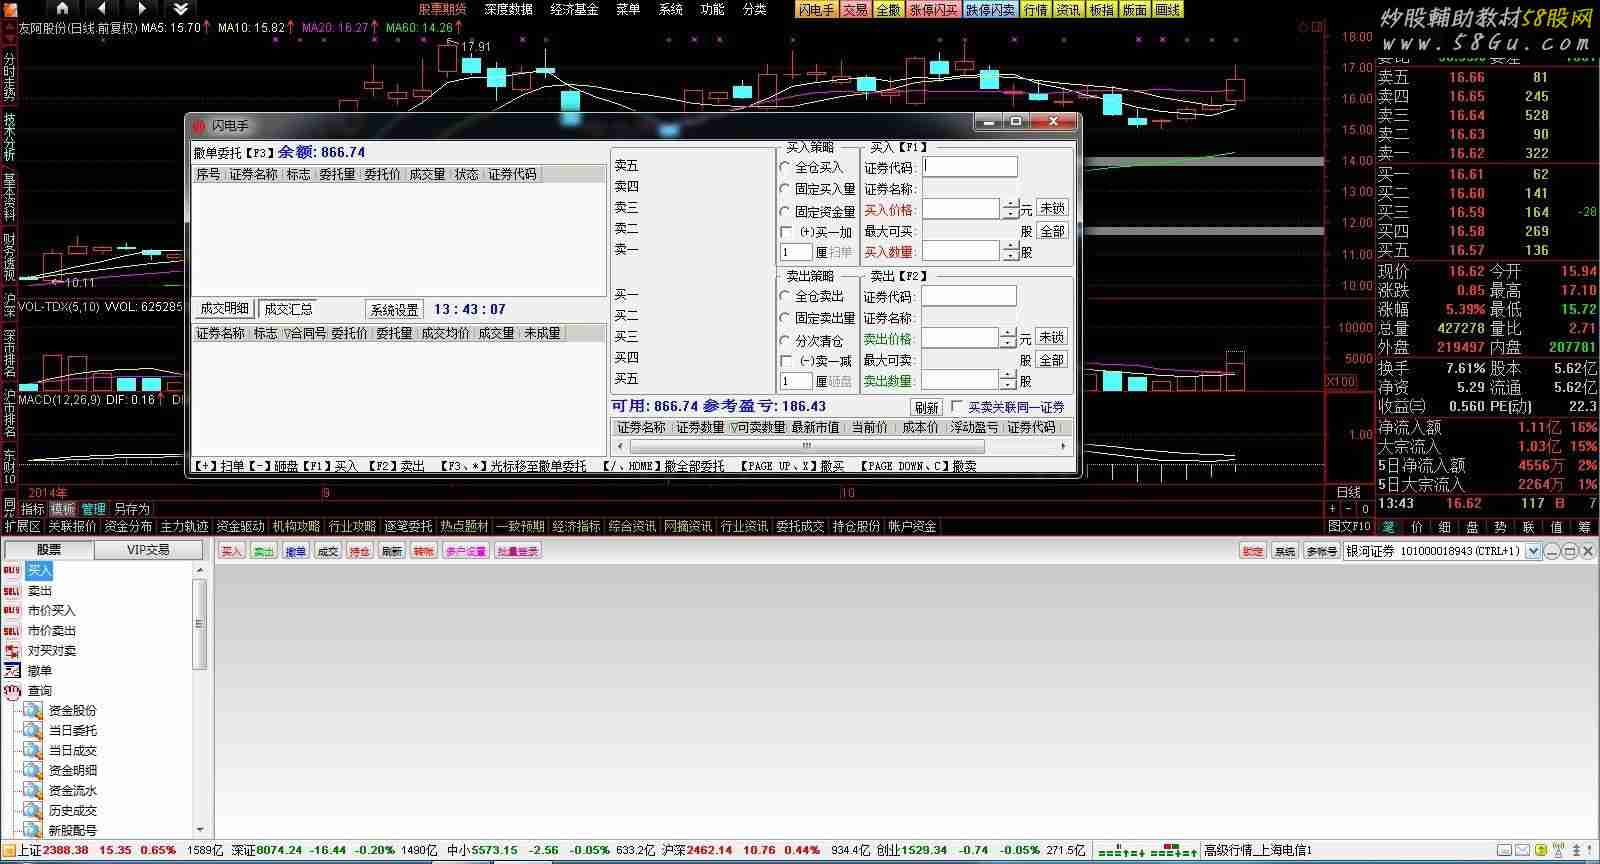Select the 分次清仓 radio option
Screen dimensions: 1600x864
(785, 340)
